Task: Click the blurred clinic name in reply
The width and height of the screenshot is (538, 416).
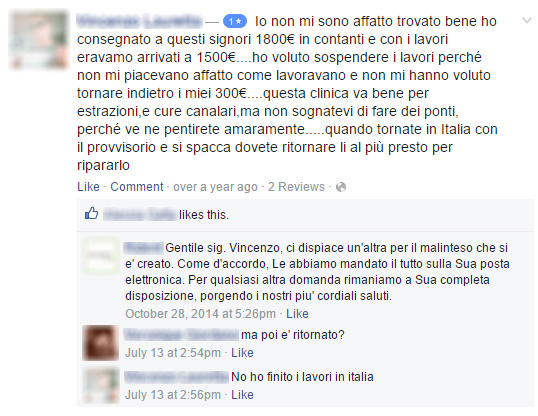Action: (143, 247)
